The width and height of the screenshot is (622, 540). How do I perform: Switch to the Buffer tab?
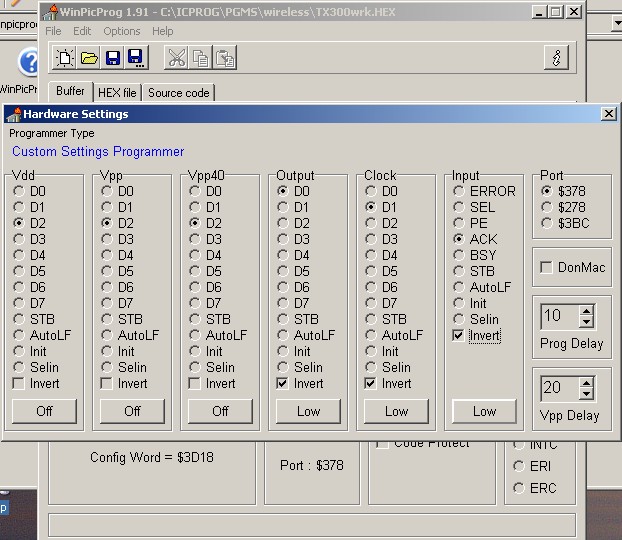pyautogui.click(x=71, y=91)
